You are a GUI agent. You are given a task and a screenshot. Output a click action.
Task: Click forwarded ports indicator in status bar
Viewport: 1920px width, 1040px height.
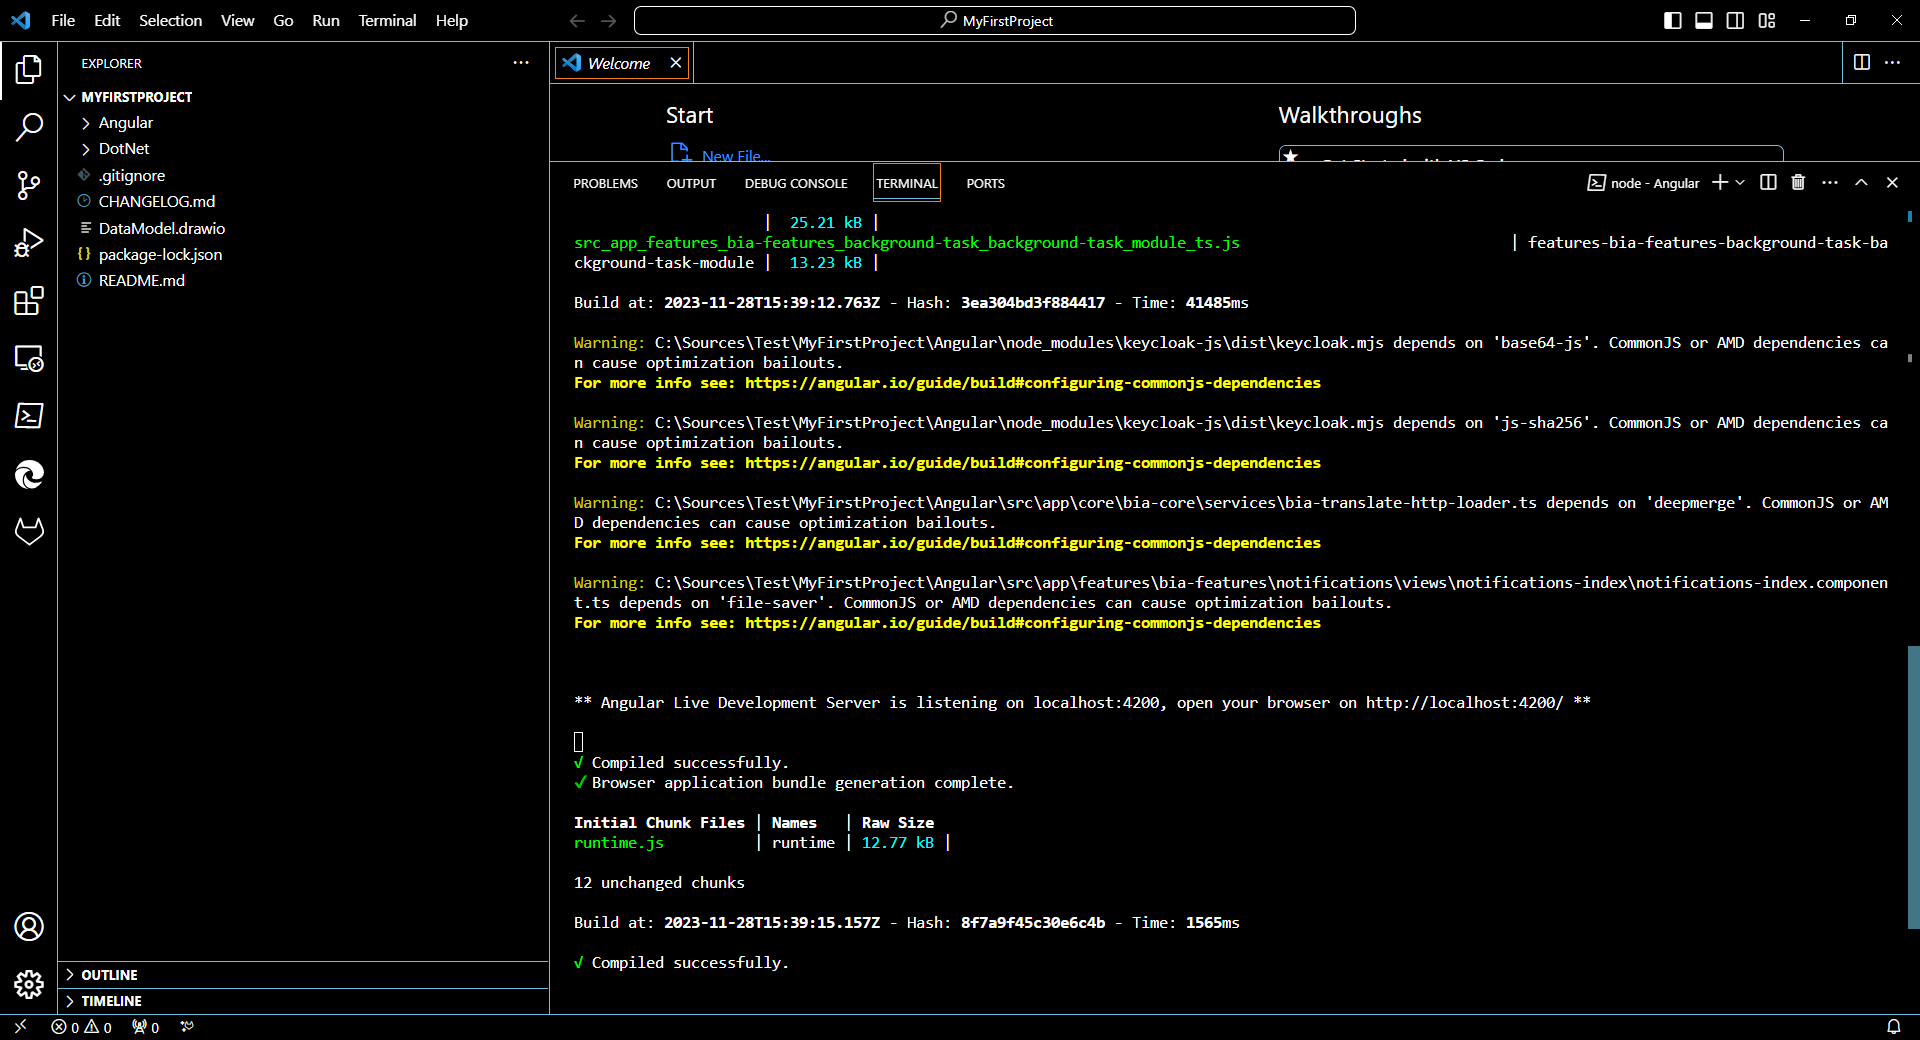146,1027
